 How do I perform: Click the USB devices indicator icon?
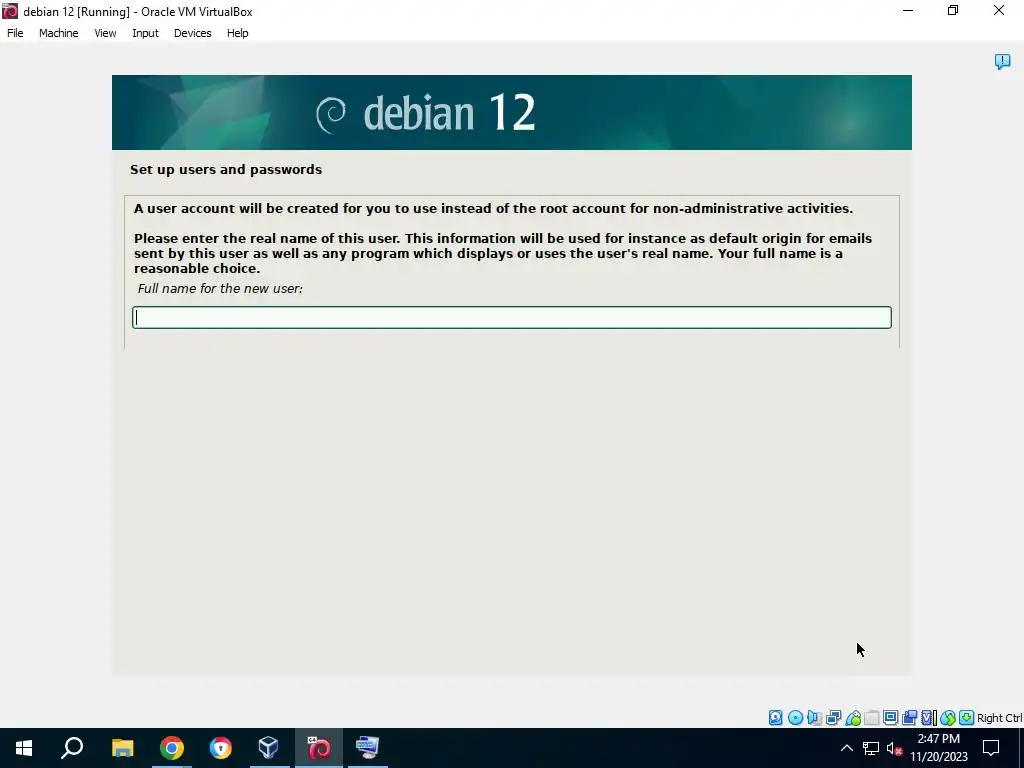pyautogui.click(x=852, y=718)
